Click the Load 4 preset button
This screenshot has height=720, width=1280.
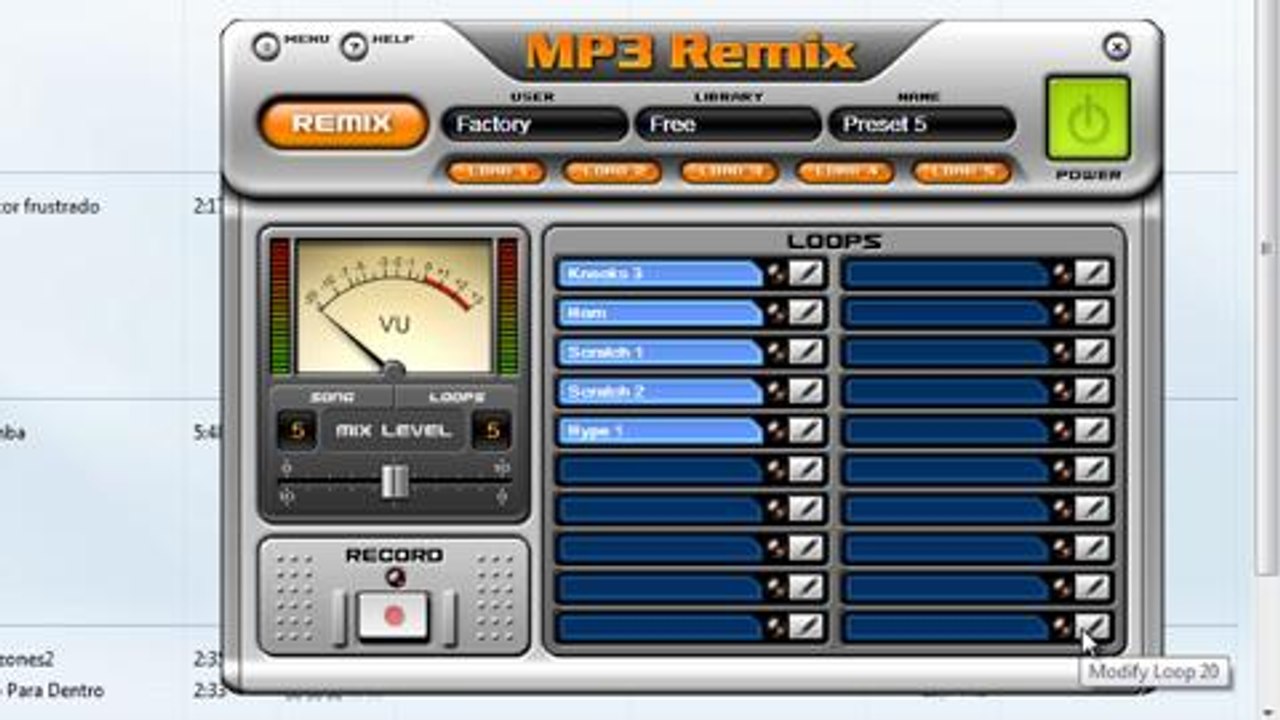[x=845, y=171]
